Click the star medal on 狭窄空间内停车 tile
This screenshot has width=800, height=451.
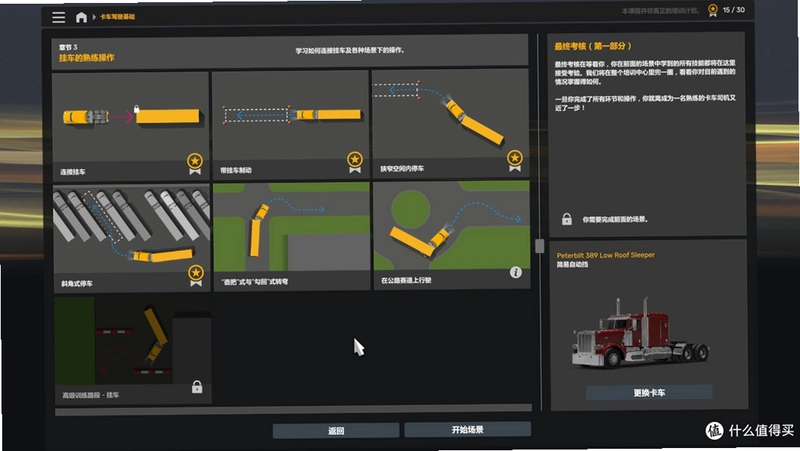click(515, 161)
